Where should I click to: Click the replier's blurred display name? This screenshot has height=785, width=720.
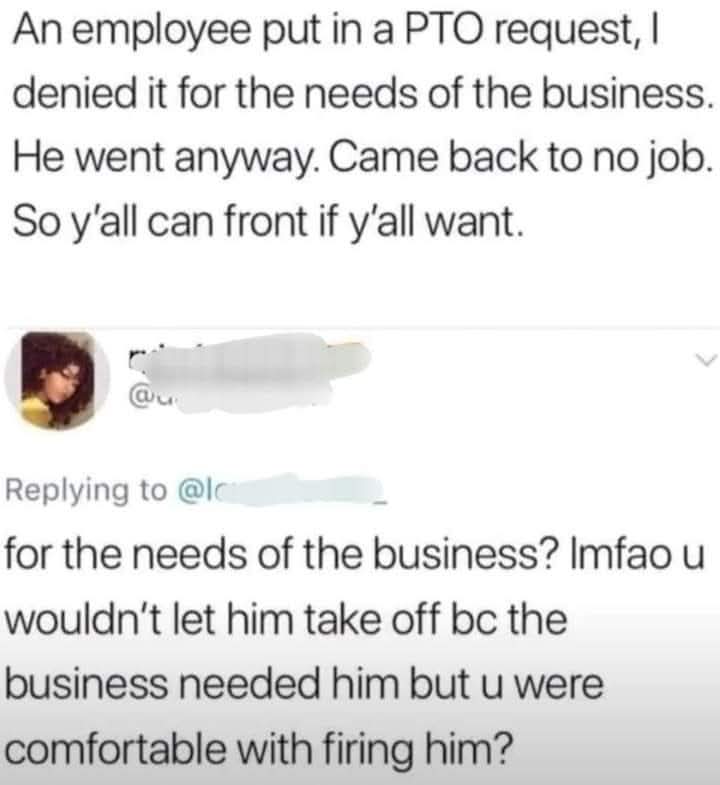249,358
